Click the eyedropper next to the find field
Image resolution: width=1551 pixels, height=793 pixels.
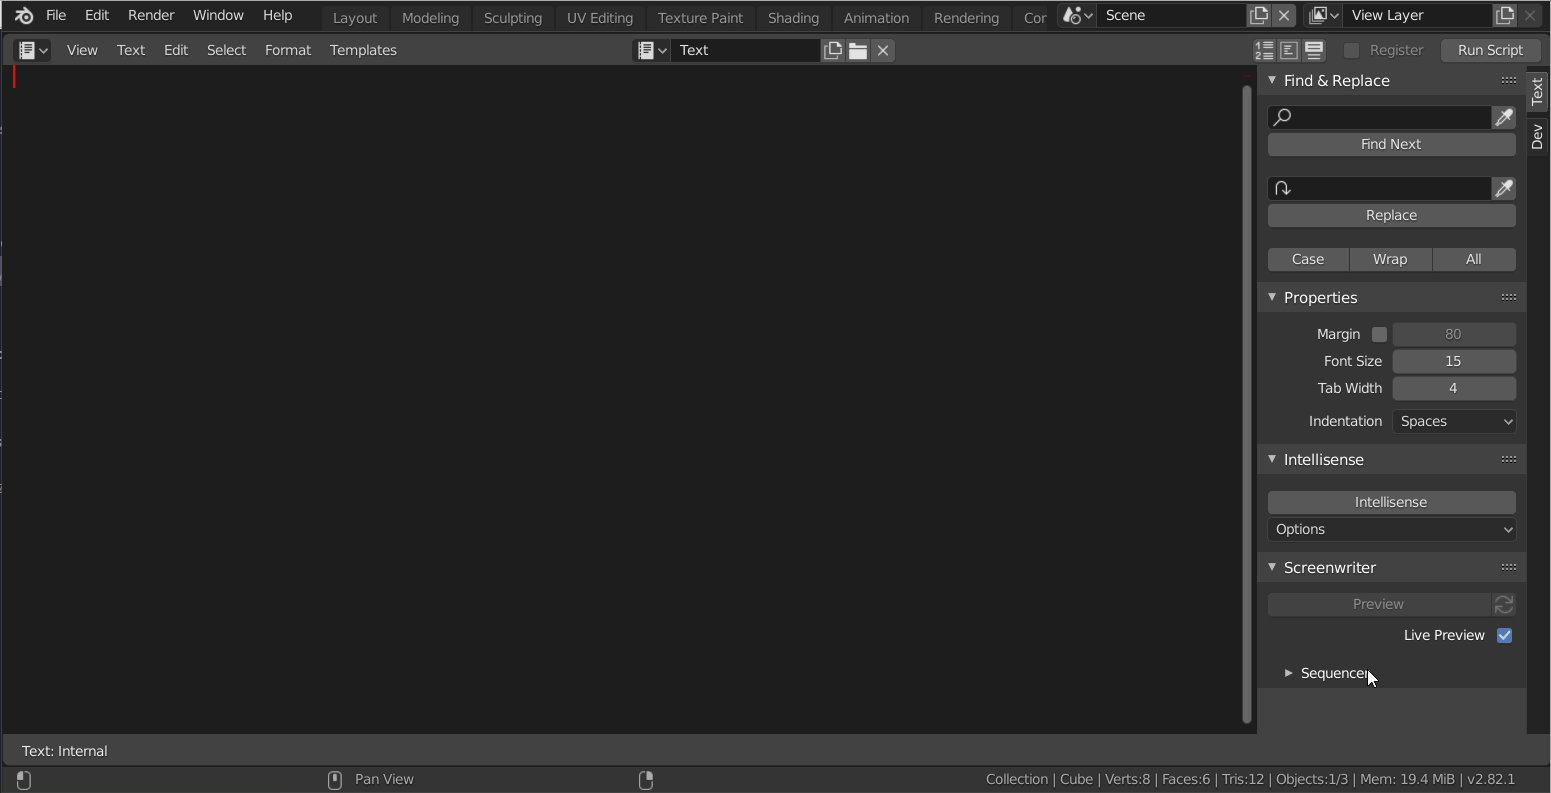(x=1504, y=117)
